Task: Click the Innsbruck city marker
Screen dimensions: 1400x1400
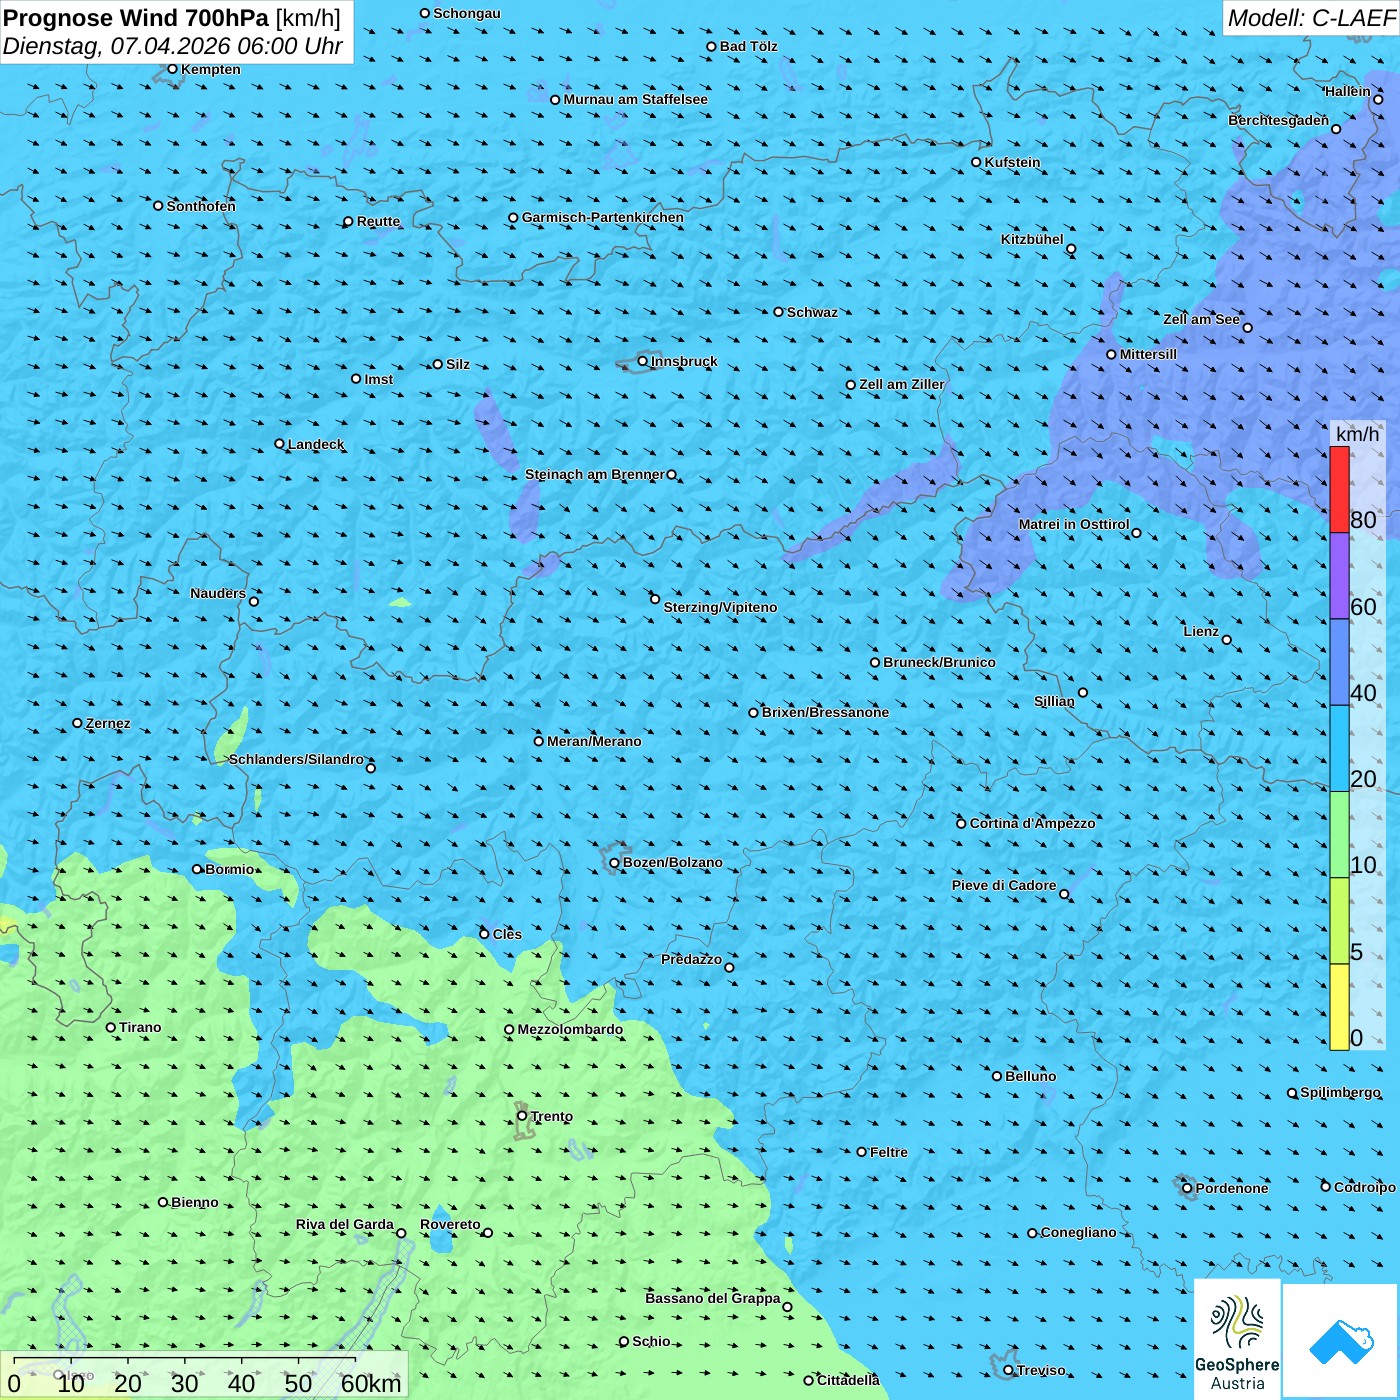Action: tap(643, 361)
